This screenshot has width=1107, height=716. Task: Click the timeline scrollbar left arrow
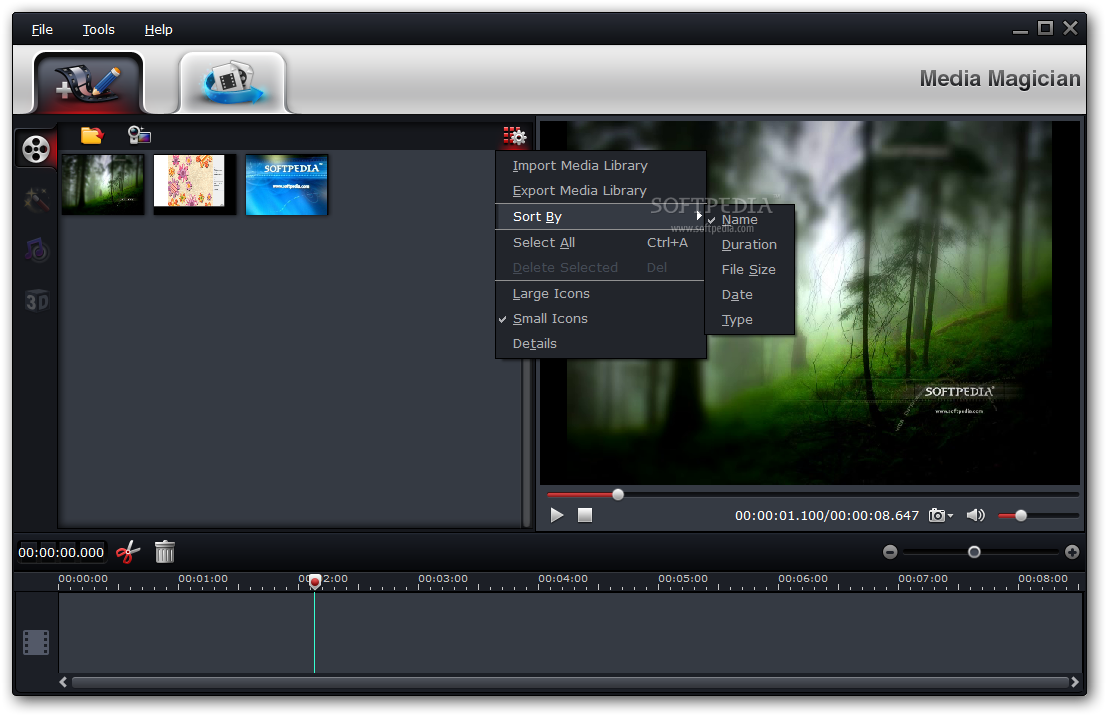[64, 682]
